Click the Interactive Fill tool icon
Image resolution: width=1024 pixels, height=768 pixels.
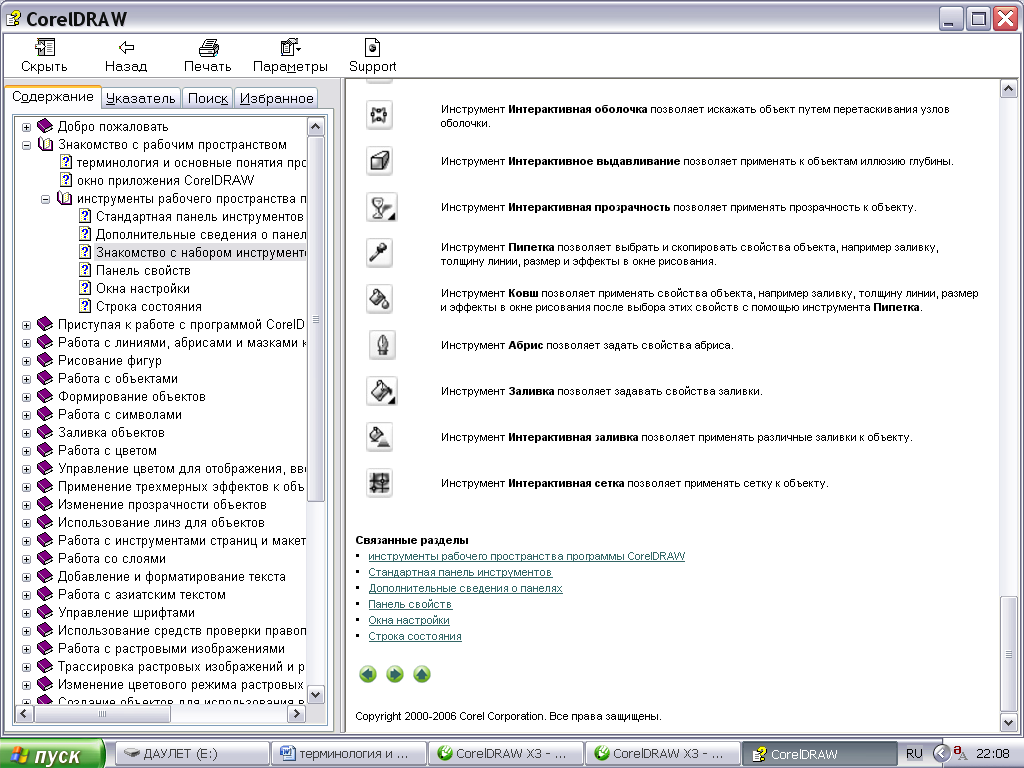(379, 437)
